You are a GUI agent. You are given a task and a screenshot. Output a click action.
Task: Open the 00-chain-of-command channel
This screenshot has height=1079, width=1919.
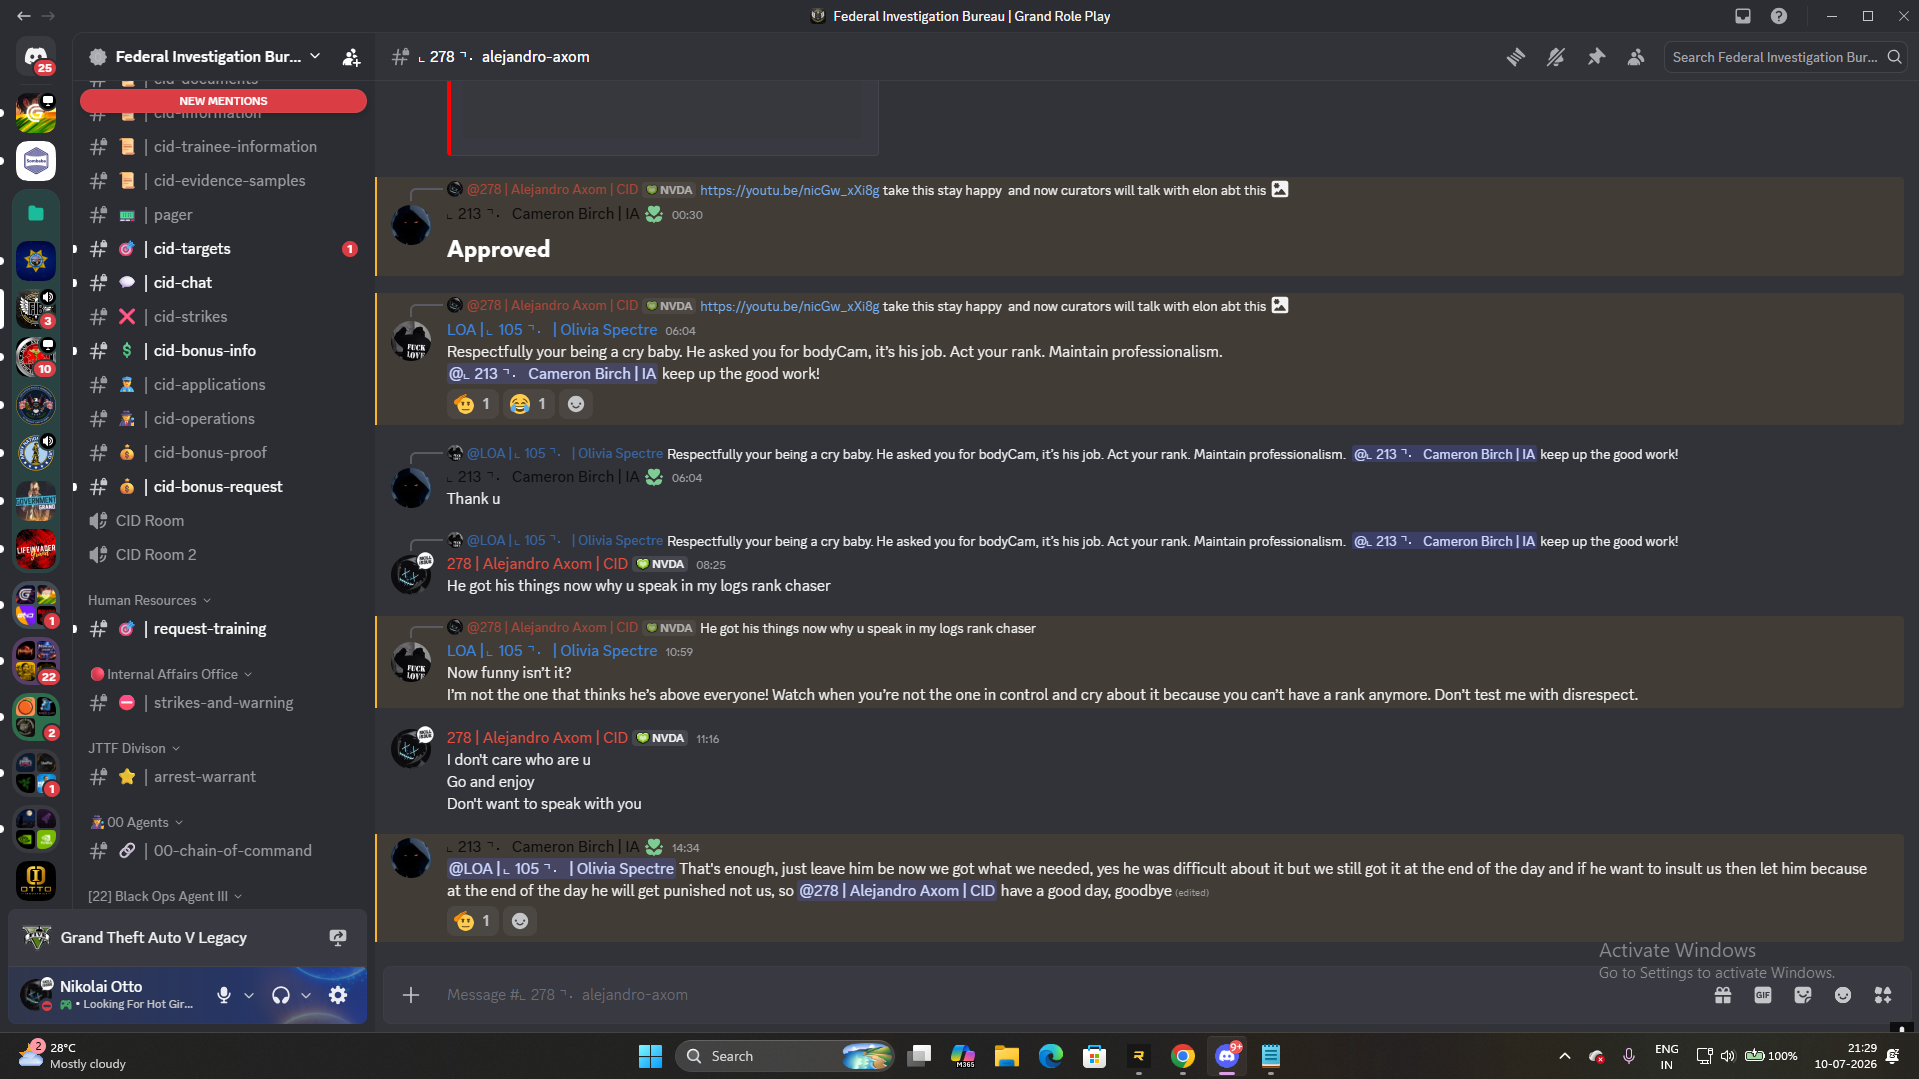223,851
